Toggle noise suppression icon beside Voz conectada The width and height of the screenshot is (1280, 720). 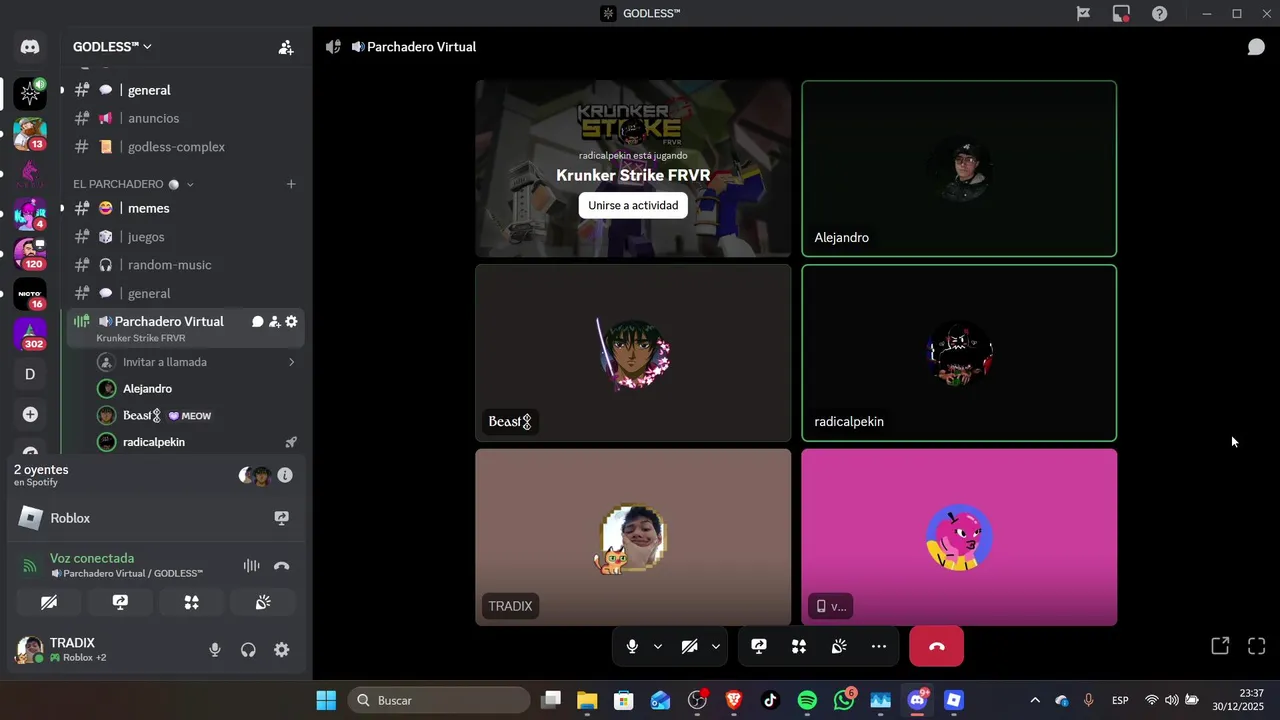pos(251,566)
